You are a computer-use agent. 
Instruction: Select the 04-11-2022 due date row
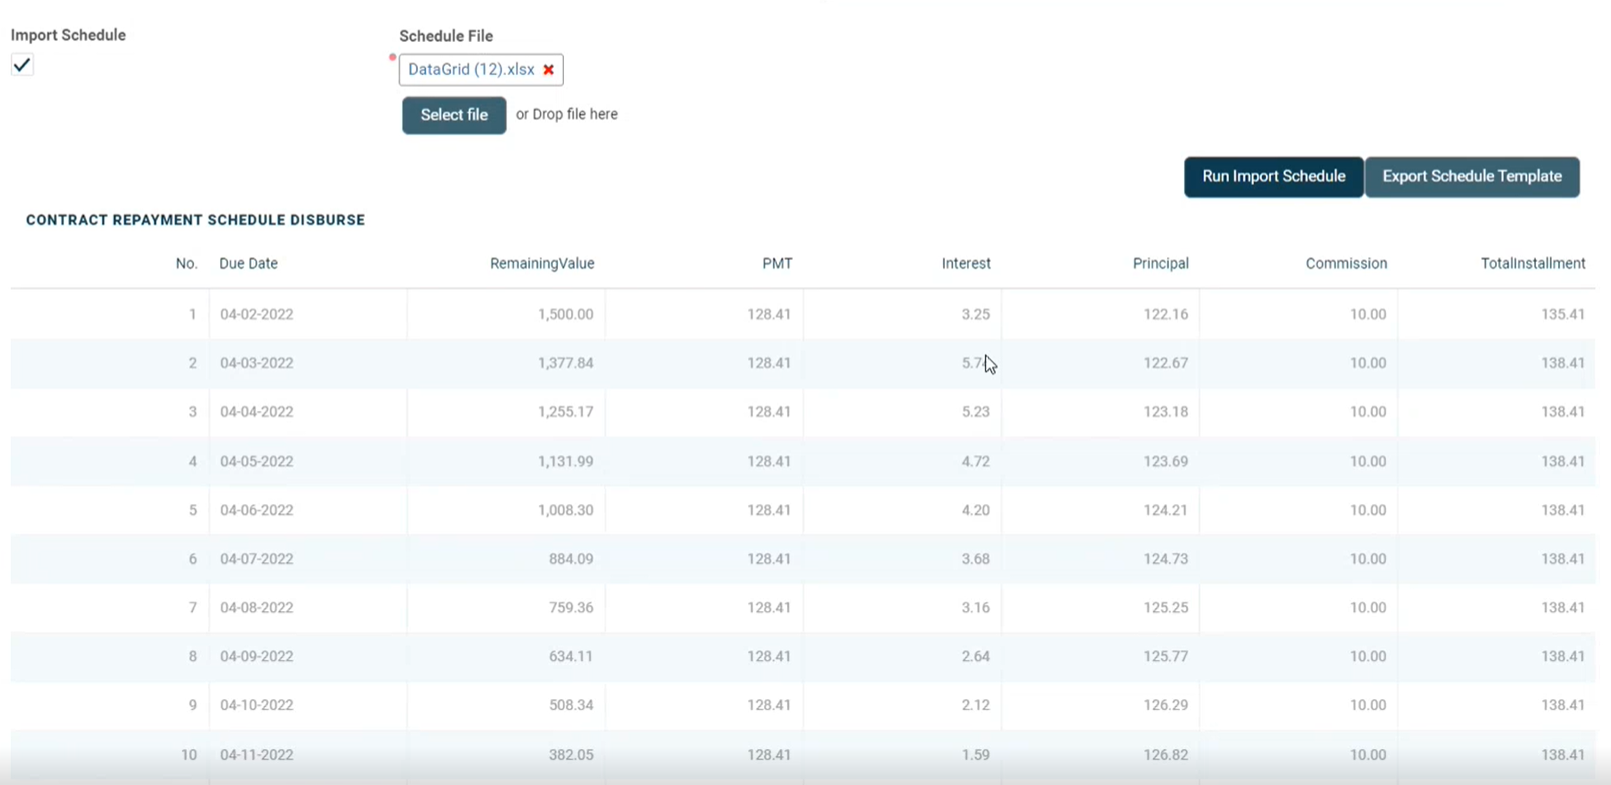coord(257,755)
